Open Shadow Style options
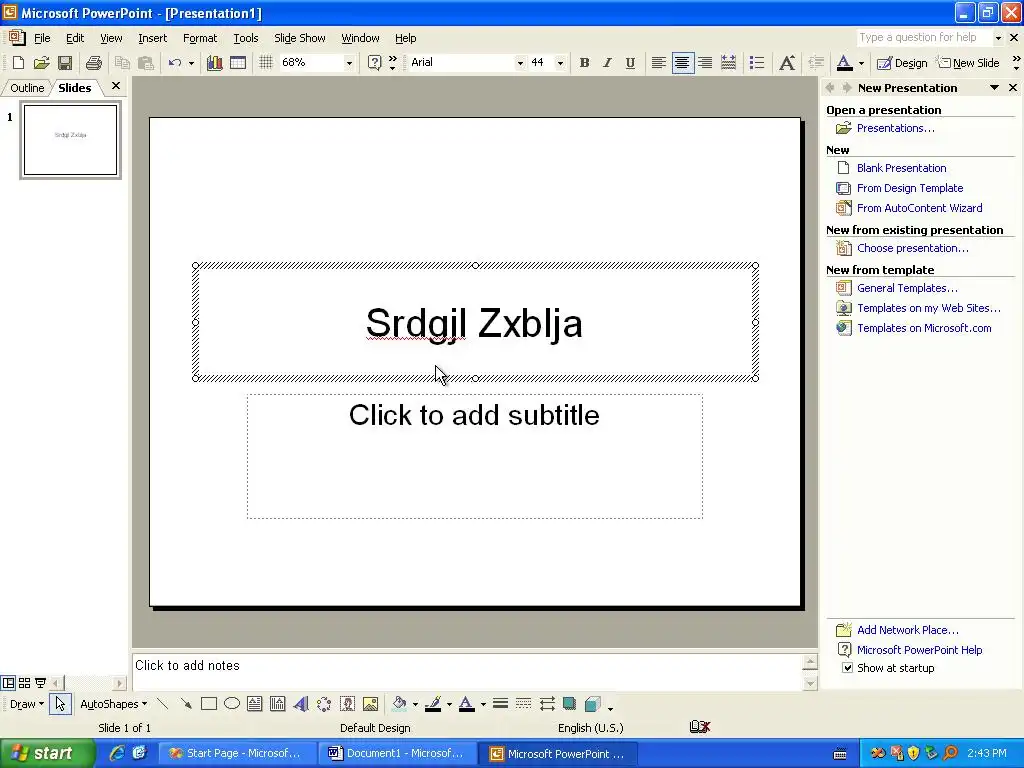 click(569, 704)
